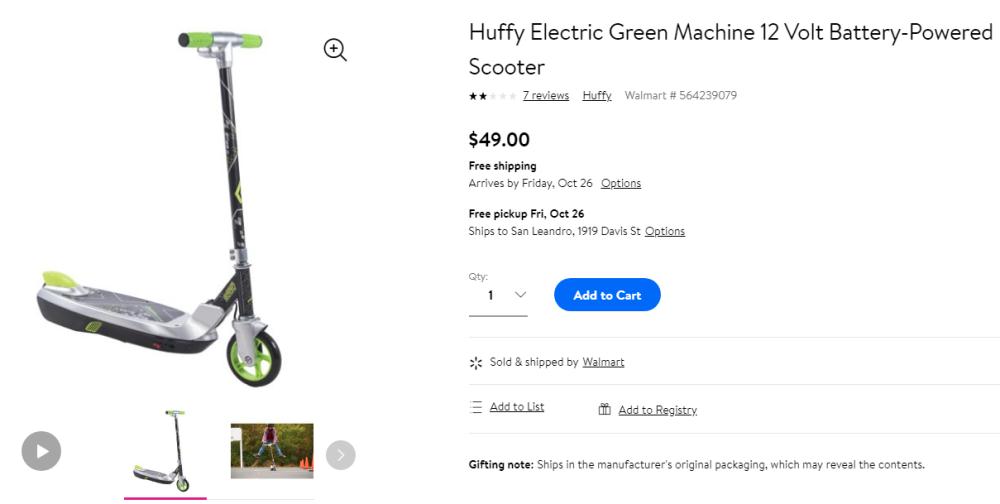Click the Add to List link
The width and height of the screenshot is (1000, 504).
517,407
